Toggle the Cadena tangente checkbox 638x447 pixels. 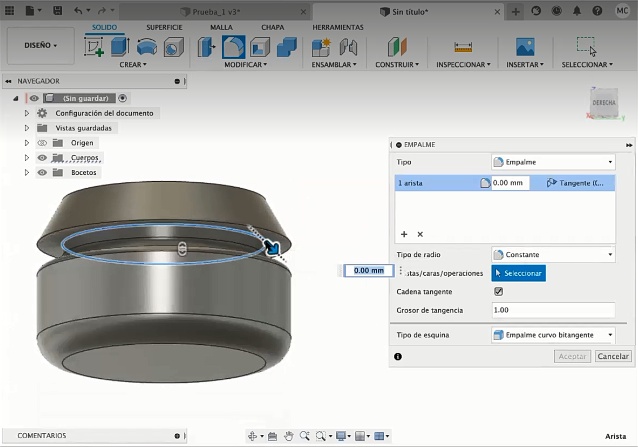[x=499, y=291]
